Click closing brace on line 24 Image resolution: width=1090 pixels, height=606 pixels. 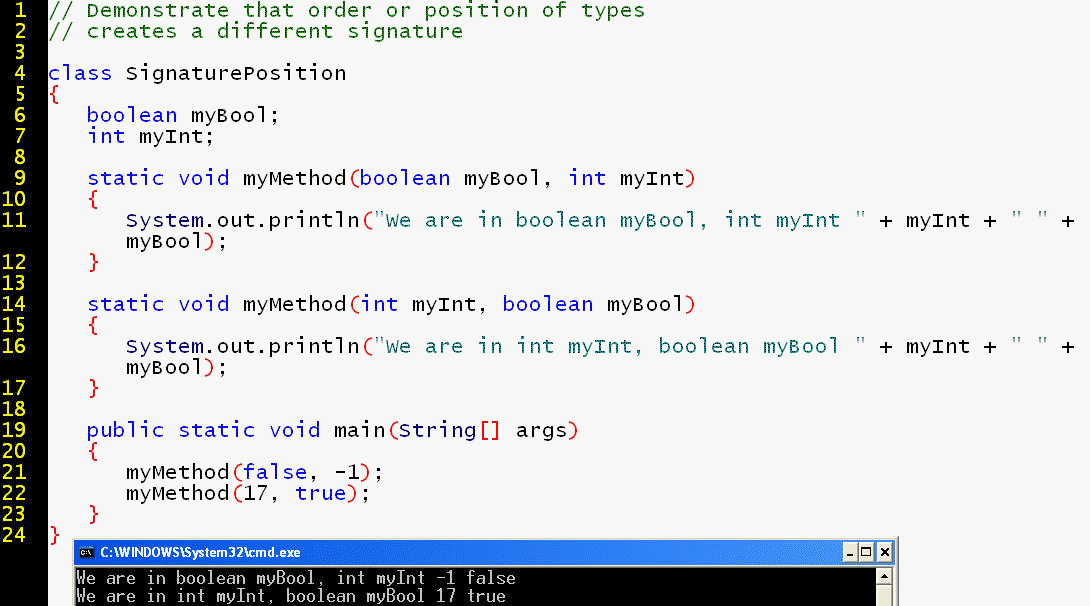[55, 535]
